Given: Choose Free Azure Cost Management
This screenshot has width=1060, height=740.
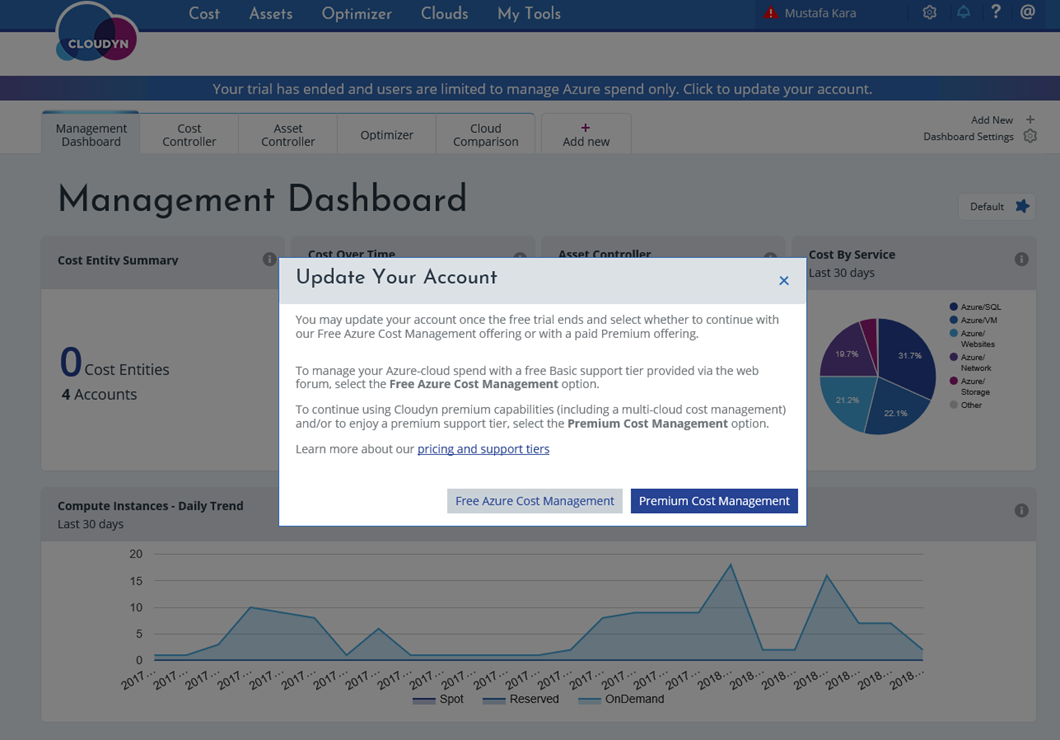Looking at the screenshot, I should pos(535,501).
